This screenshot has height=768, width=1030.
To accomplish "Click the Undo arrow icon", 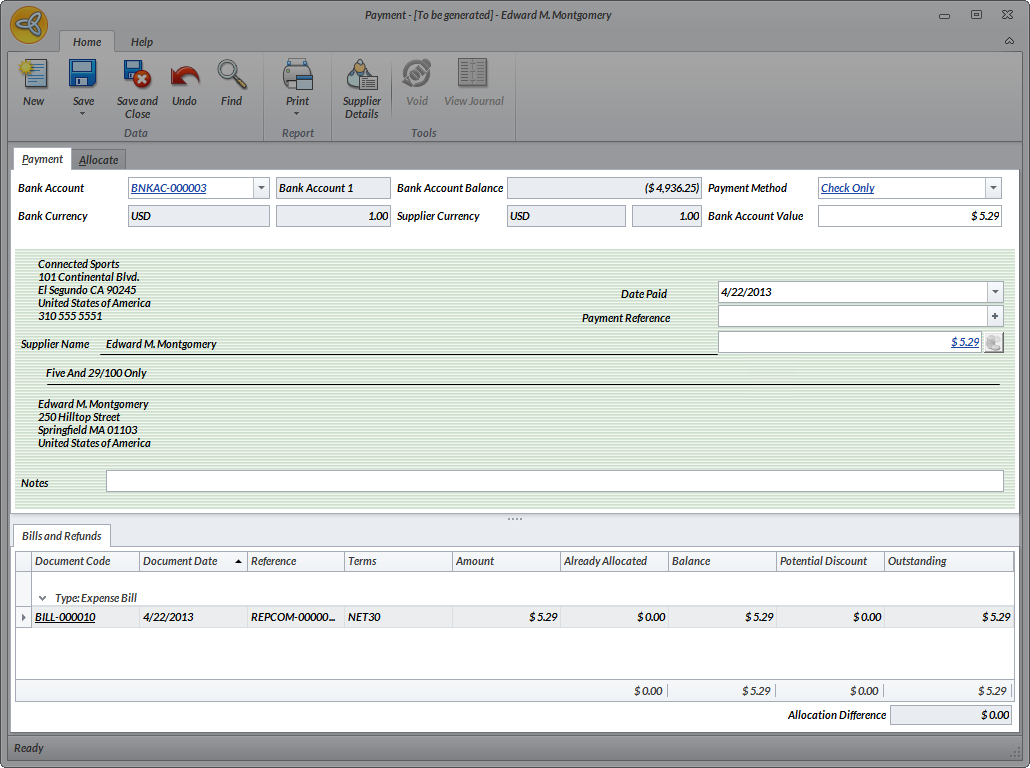I will point(185,76).
